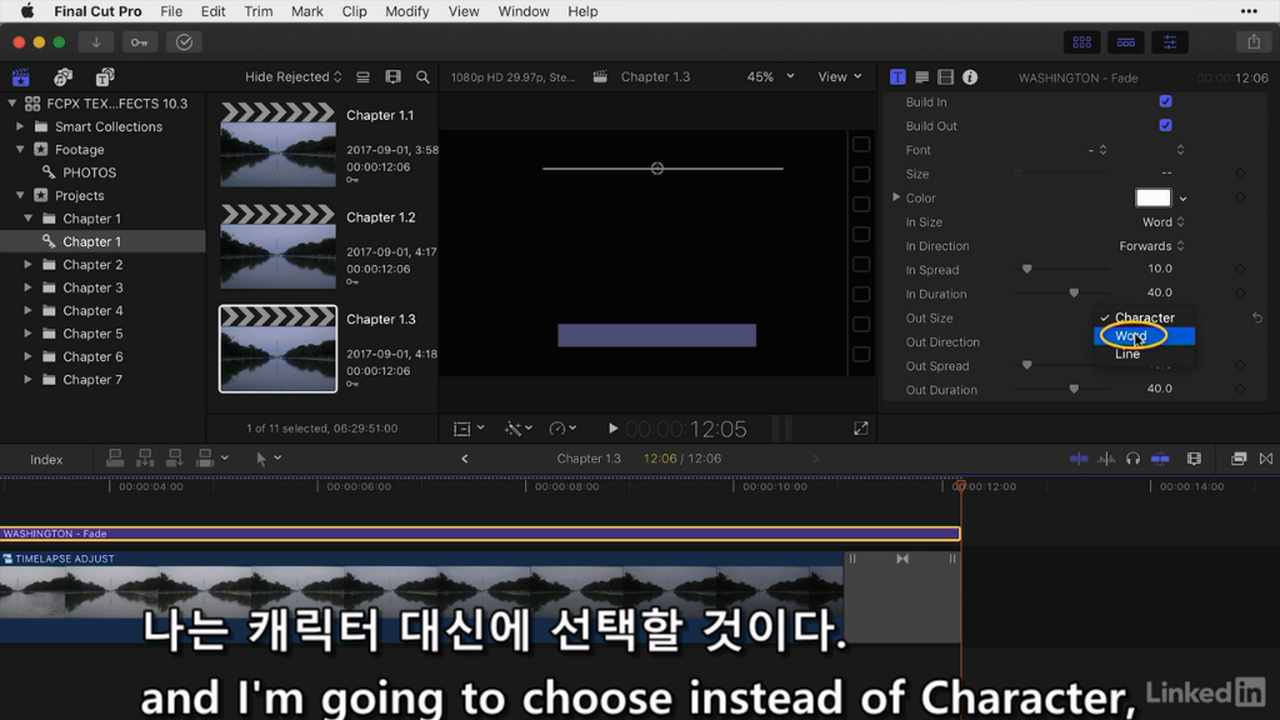
Task: Open the viewer View dropdown
Action: point(839,77)
